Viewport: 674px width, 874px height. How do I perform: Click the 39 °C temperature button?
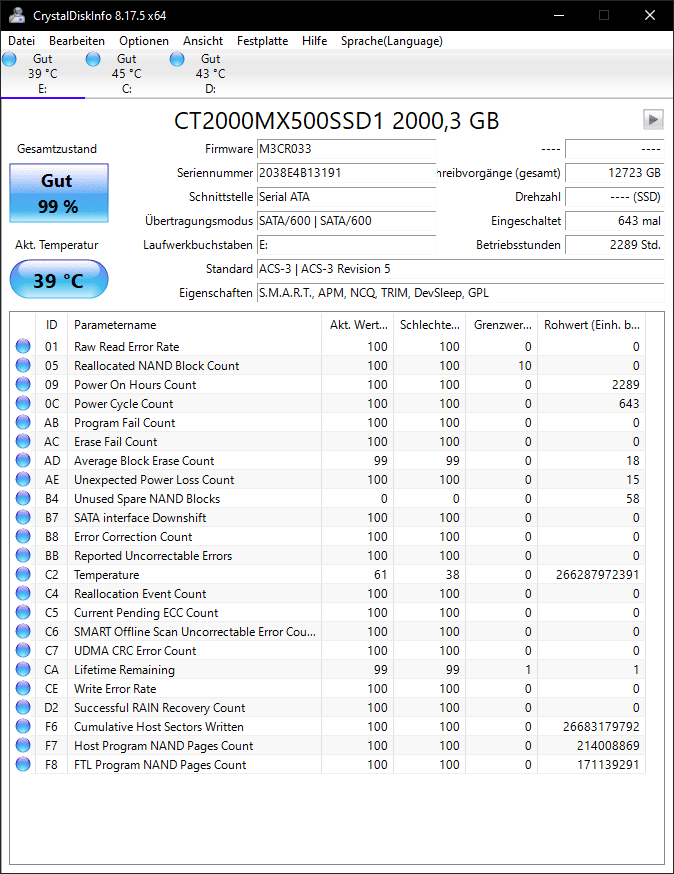tap(59, 279)
